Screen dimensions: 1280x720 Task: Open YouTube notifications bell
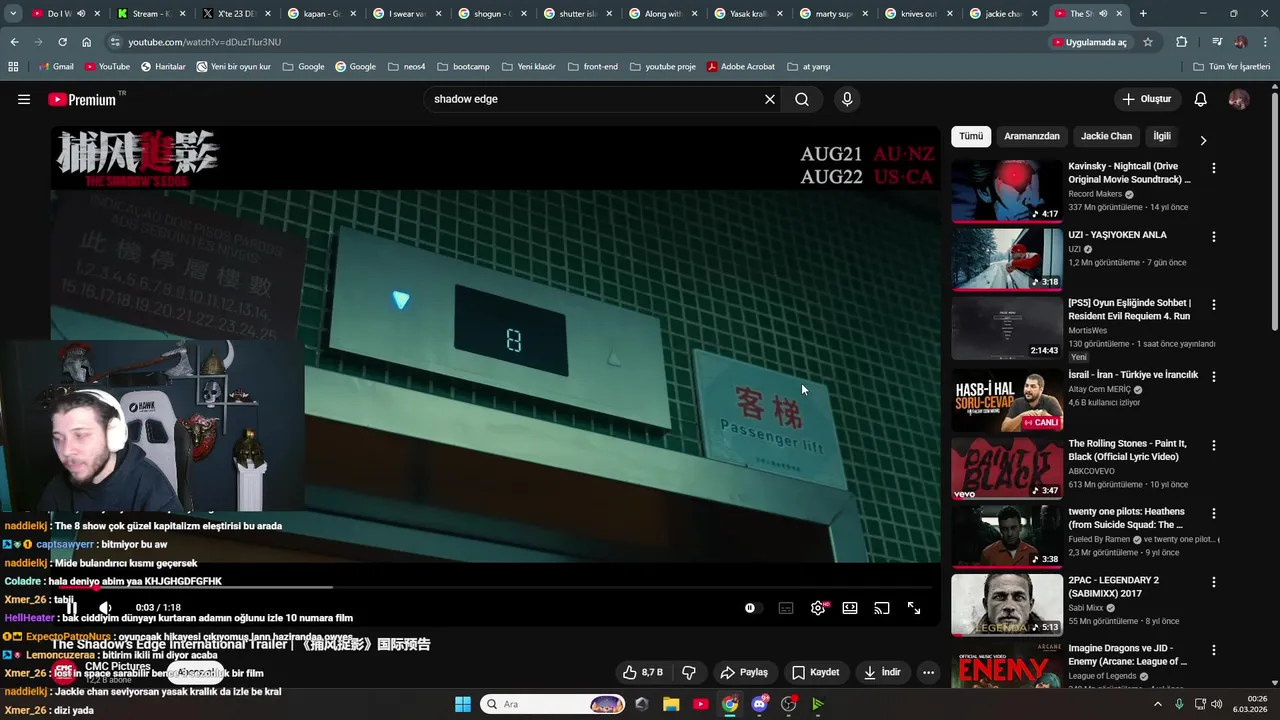tap(1201, 99)
